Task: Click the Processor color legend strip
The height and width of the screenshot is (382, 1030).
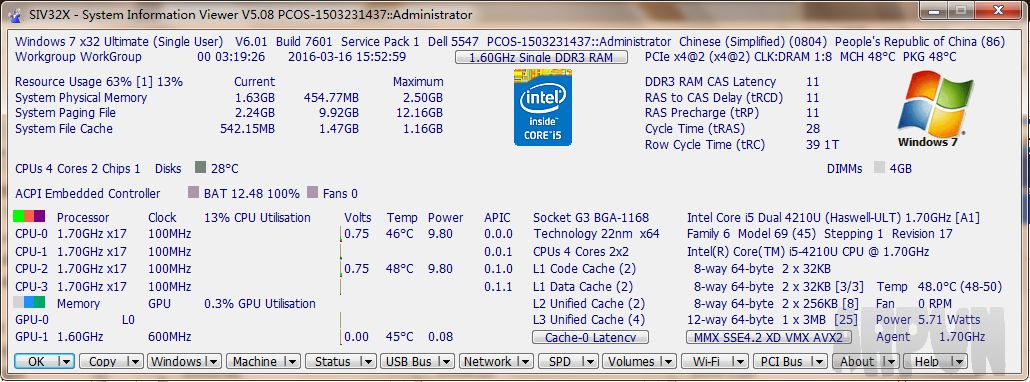Action: [29, 216]
